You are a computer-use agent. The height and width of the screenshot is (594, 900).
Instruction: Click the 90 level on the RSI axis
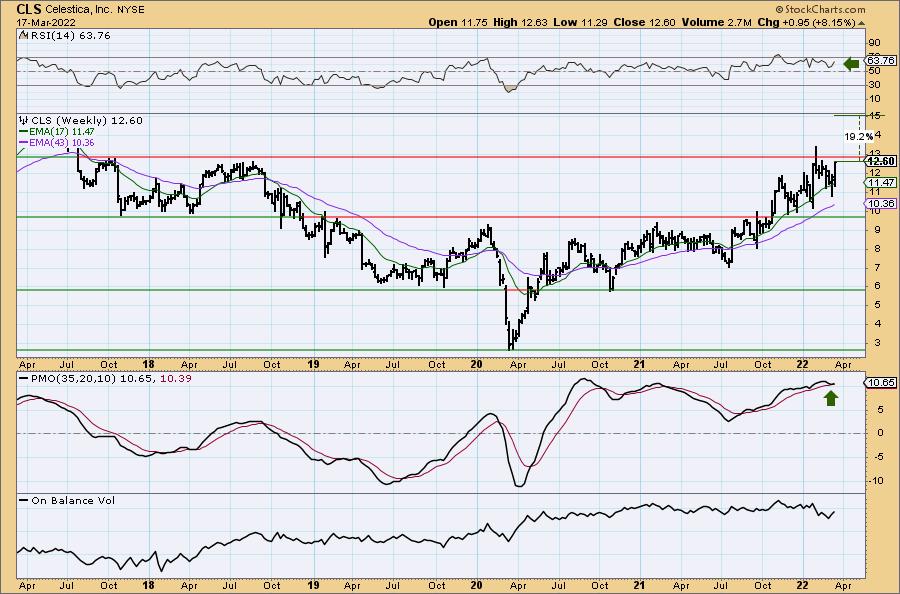[x=875, y=43]
